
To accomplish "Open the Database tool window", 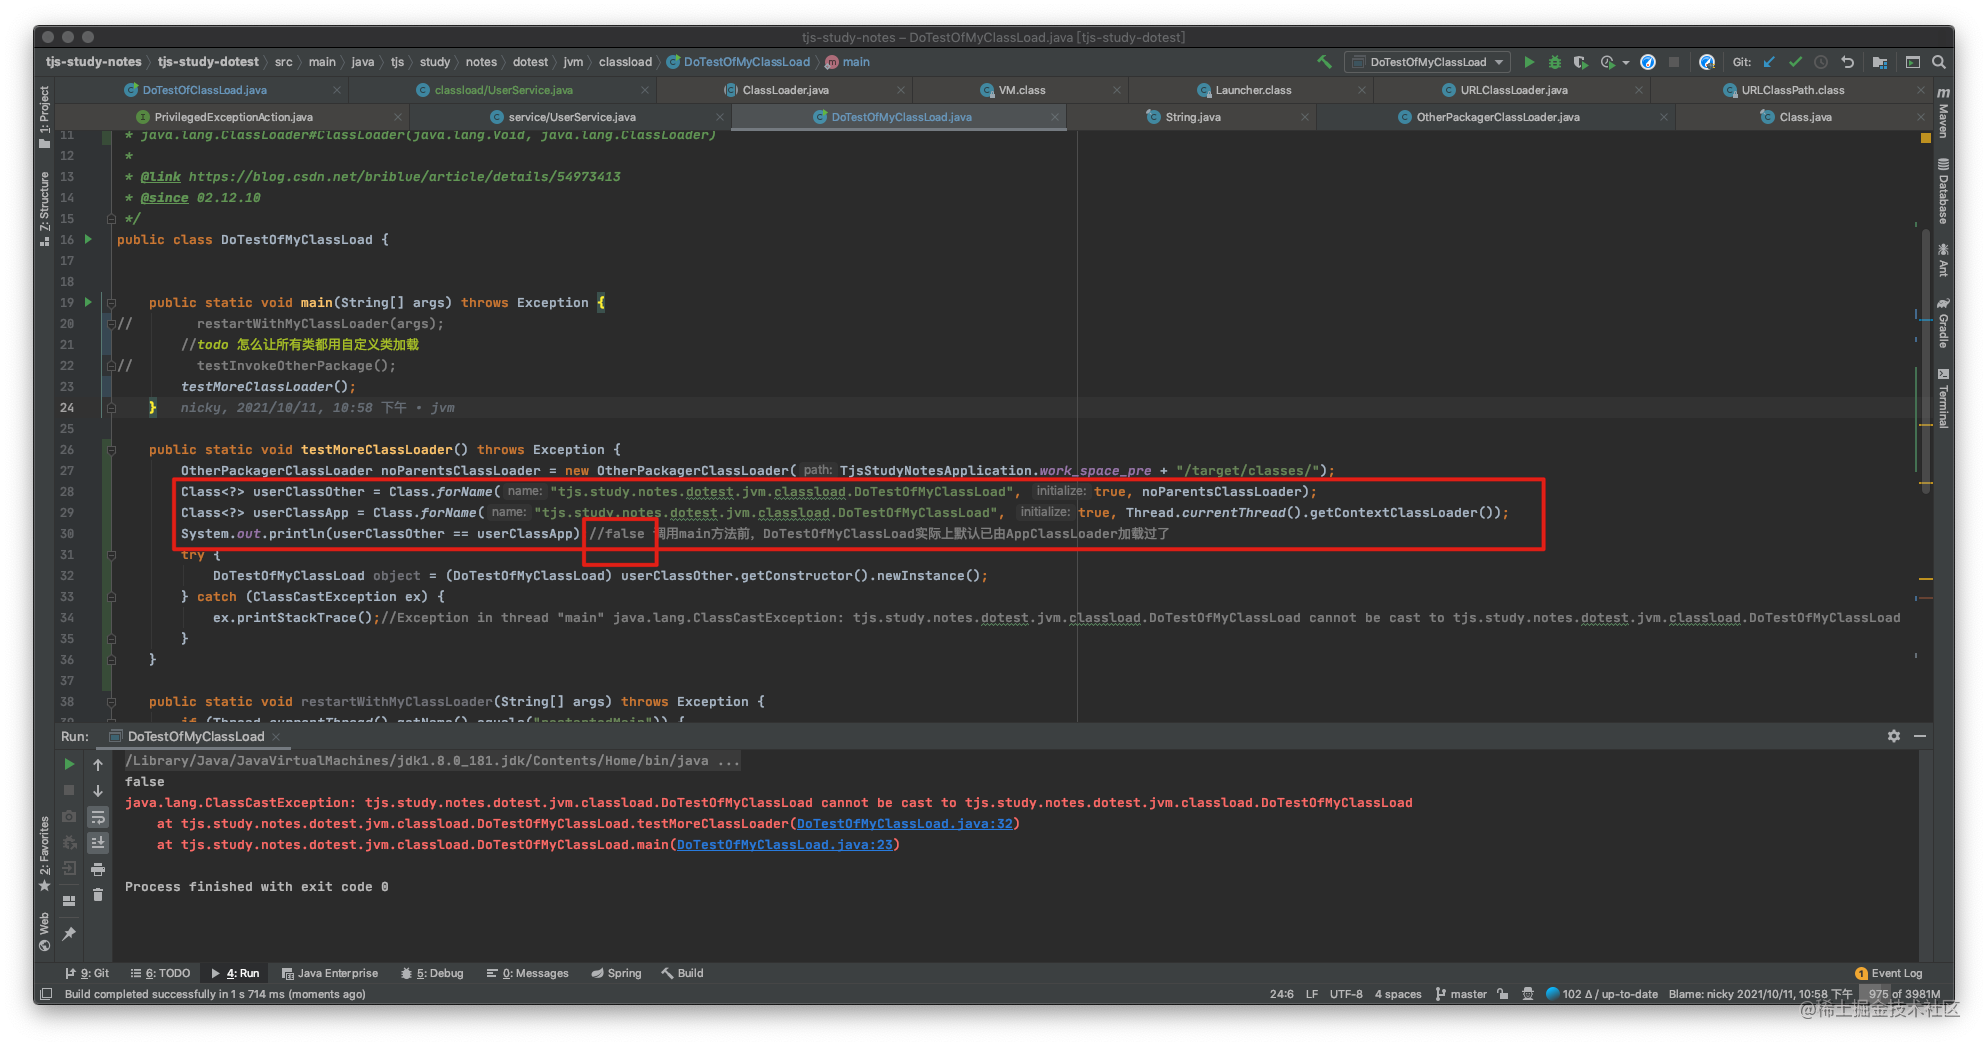I will (x=1943, y=192).
